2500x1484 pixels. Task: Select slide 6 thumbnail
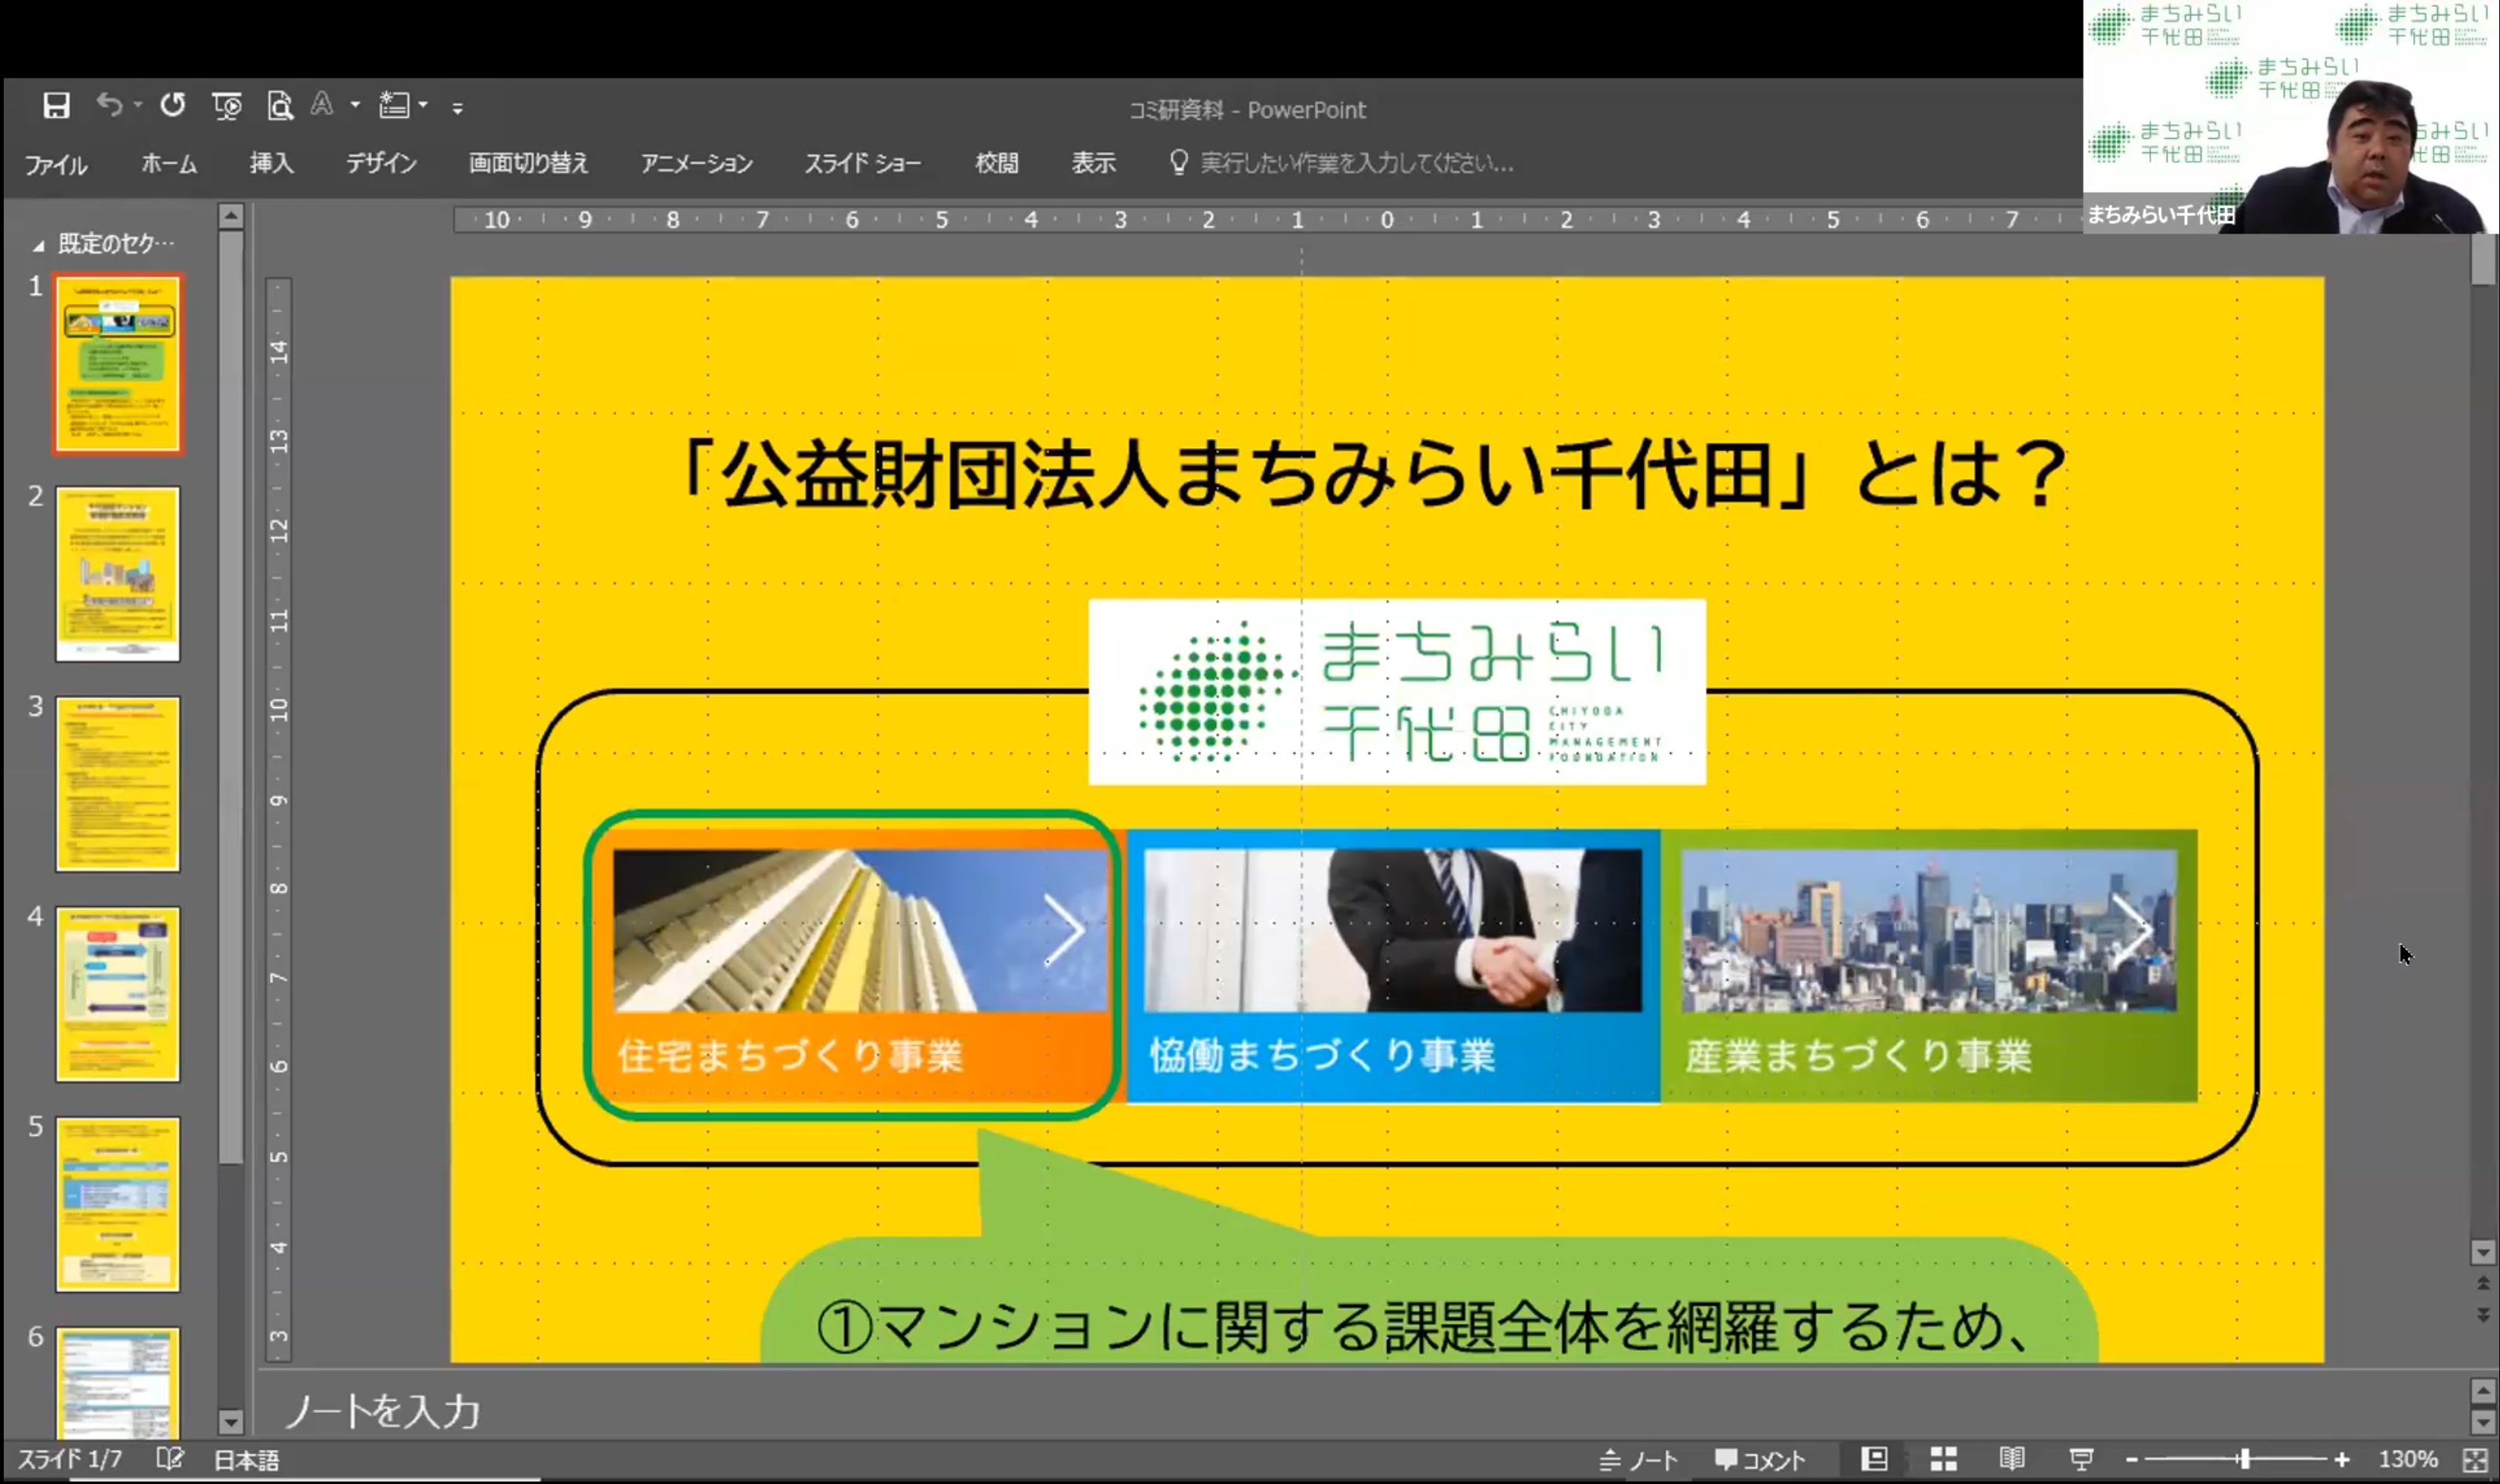[118, 1383]
